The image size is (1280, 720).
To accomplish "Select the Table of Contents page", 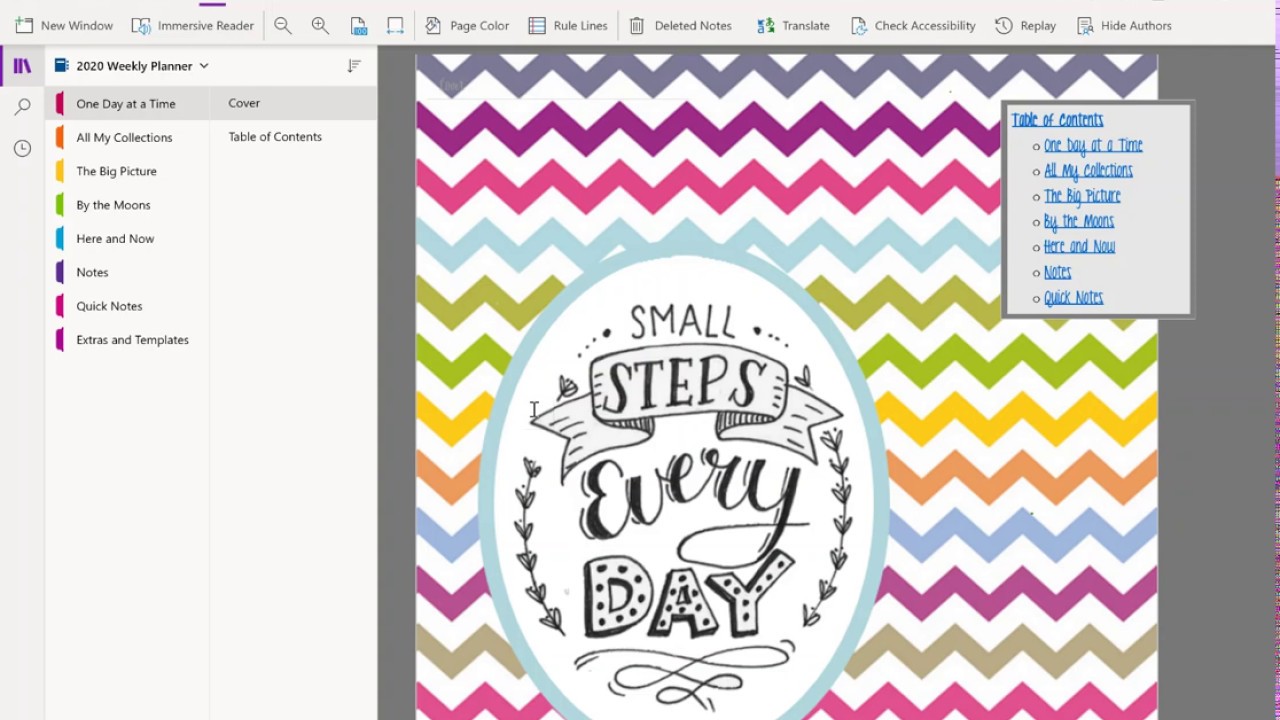I will 294,137.
